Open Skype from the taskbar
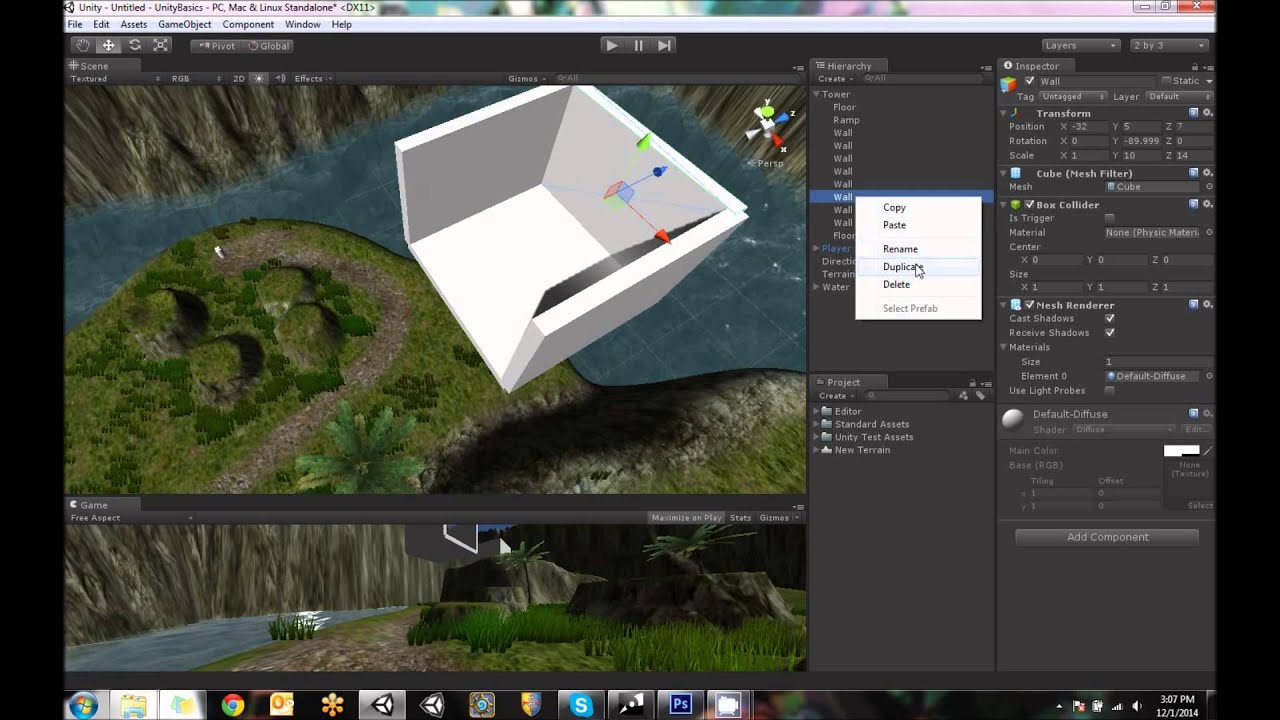1280x720 pixels. click(x=581, y=705)
